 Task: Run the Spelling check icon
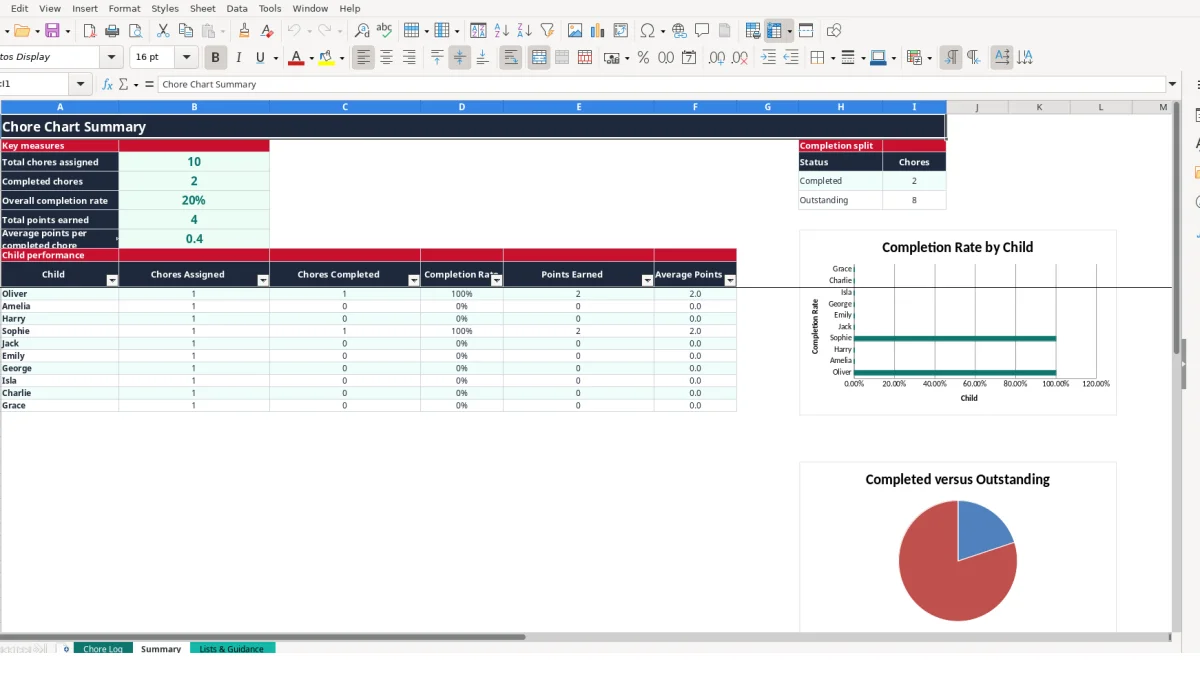383,31
